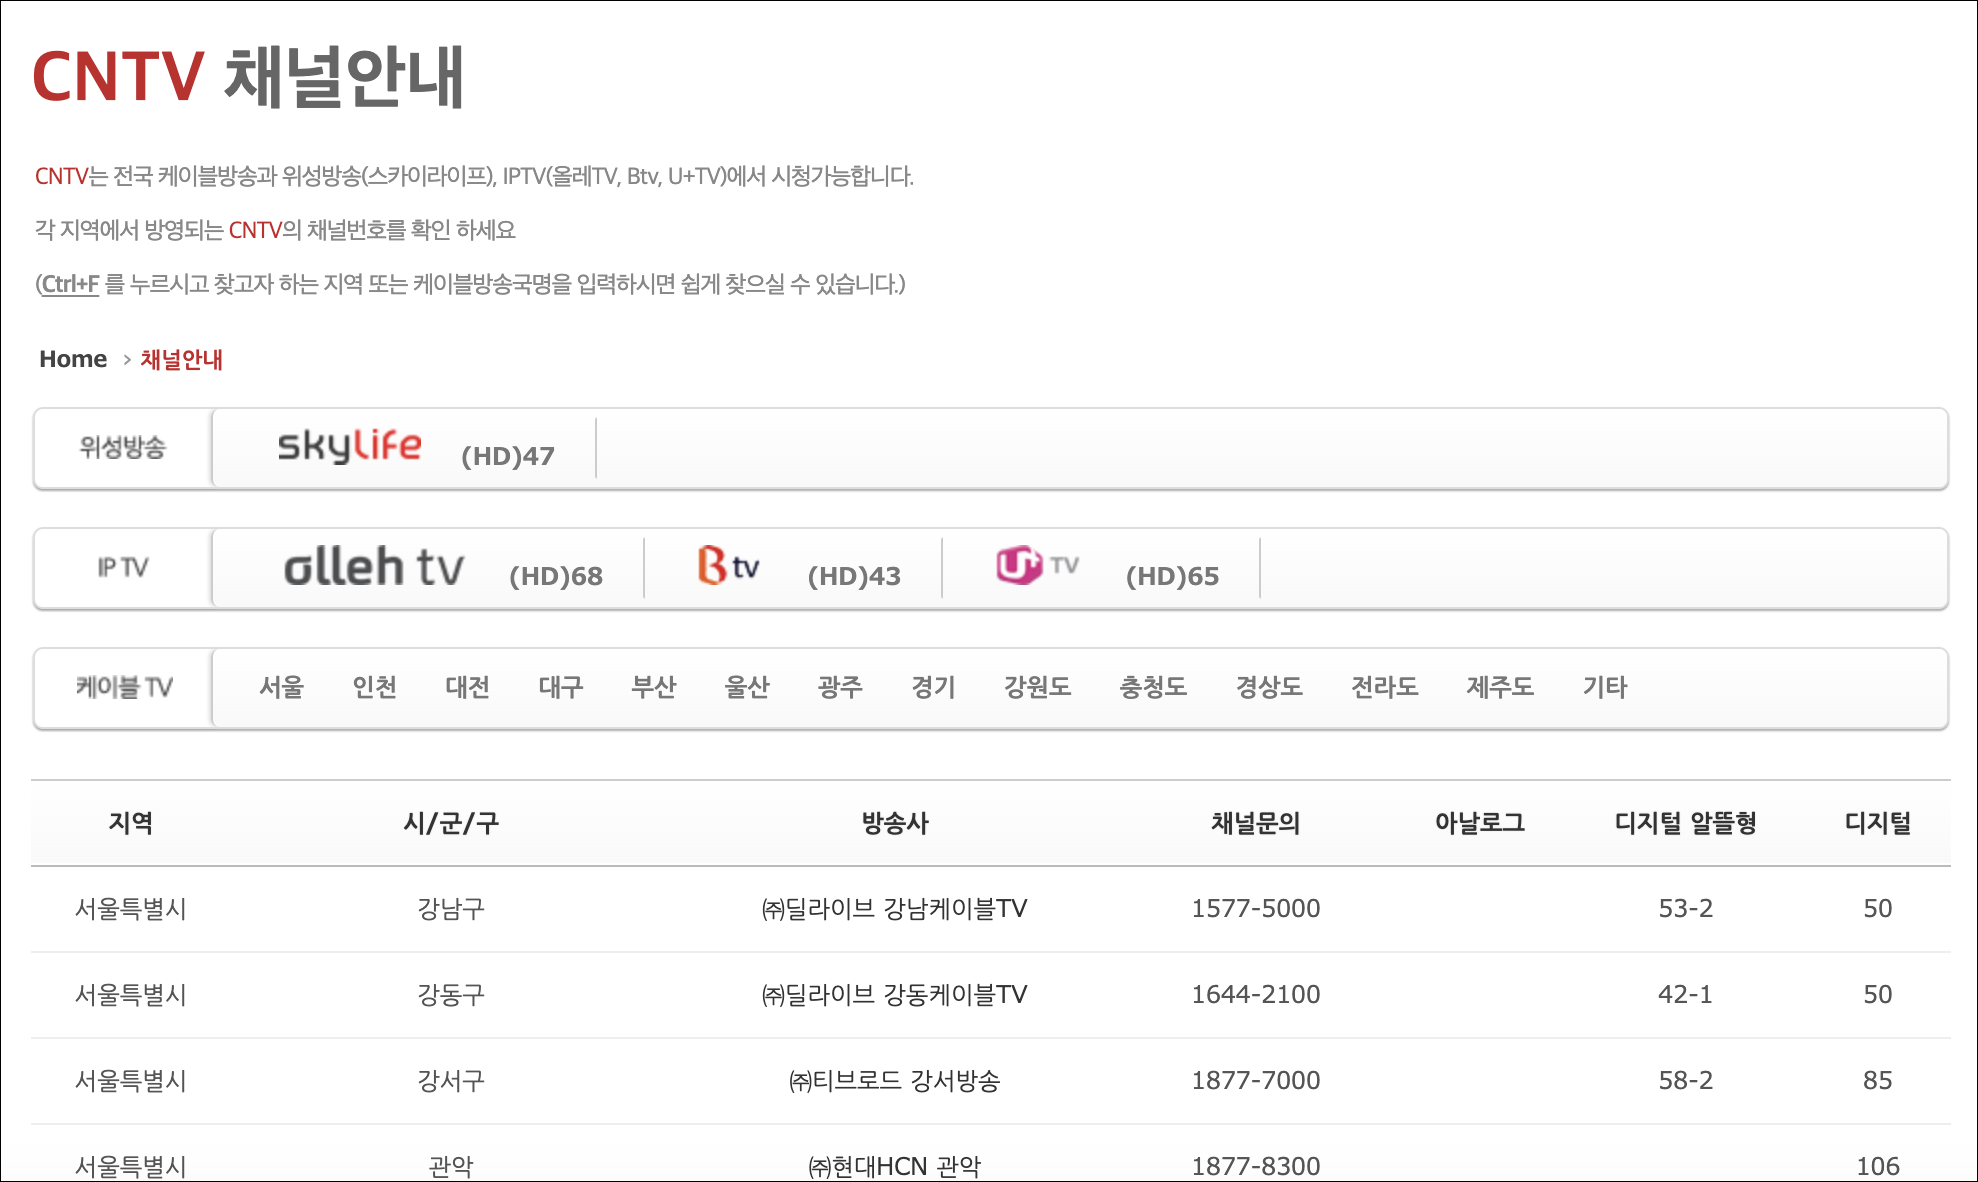This screenshot has width=1978, height=1182.
Task: Select the 대전 cable region tab
Action: 467,687
